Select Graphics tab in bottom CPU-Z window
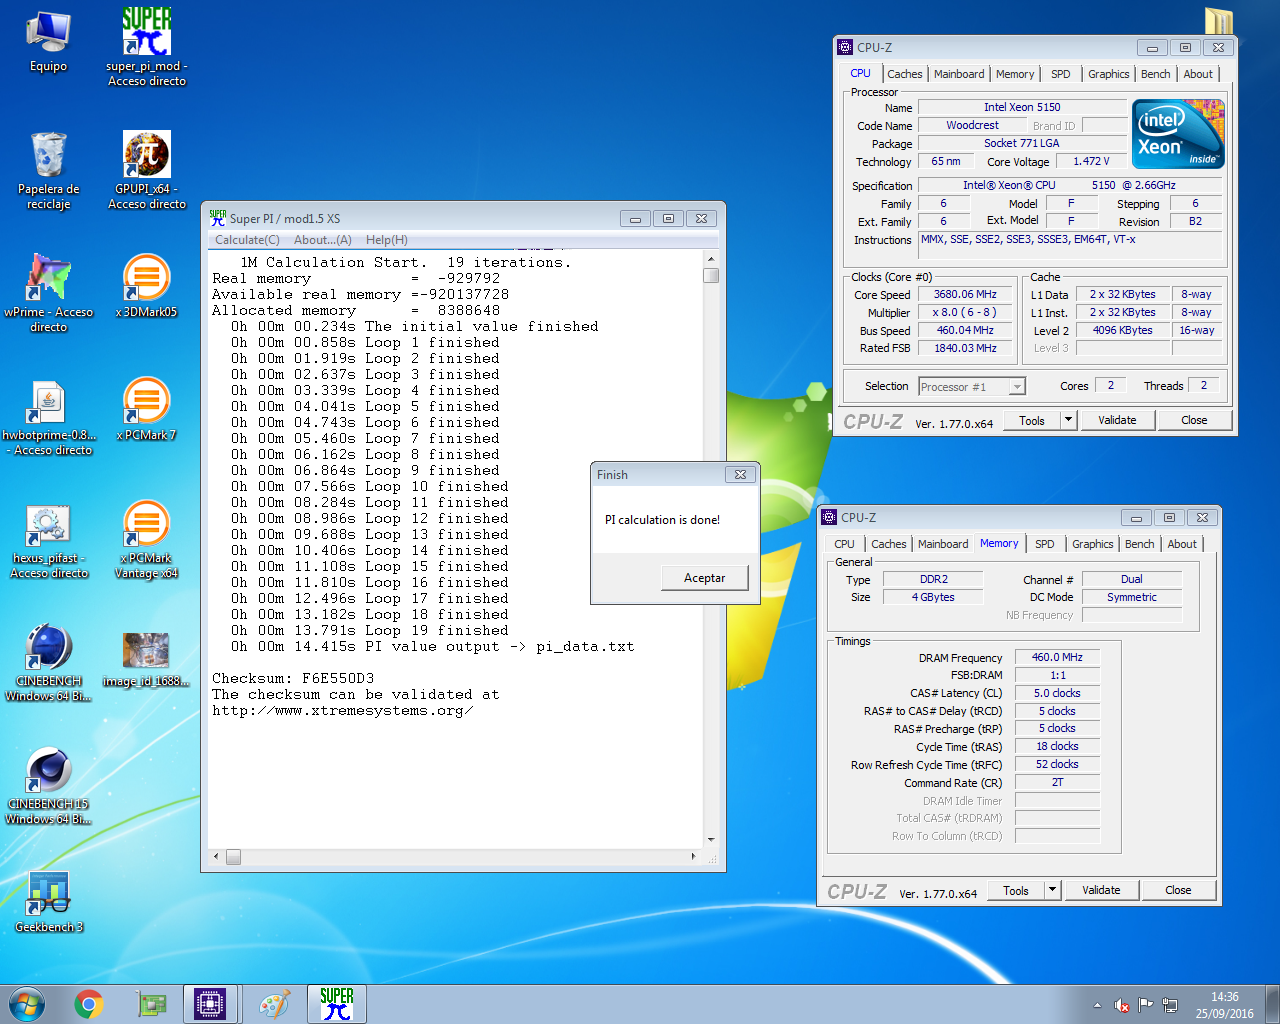 1092,544
